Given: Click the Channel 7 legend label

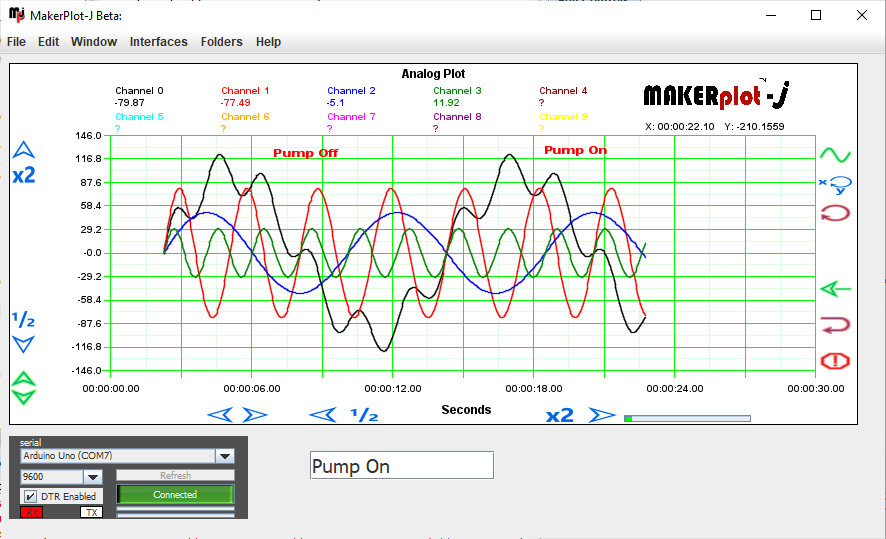Looking at the screenshot, I should click(351, 116).
